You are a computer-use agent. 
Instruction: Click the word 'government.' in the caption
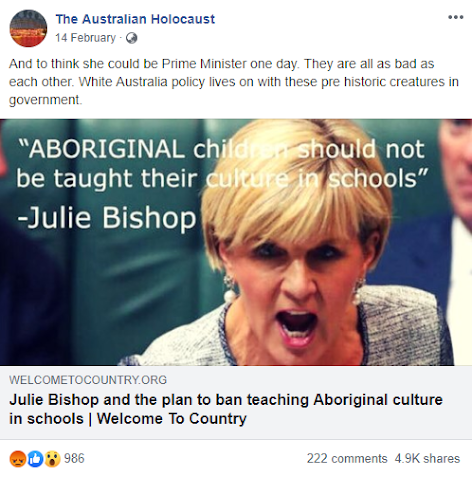[45, 100]
